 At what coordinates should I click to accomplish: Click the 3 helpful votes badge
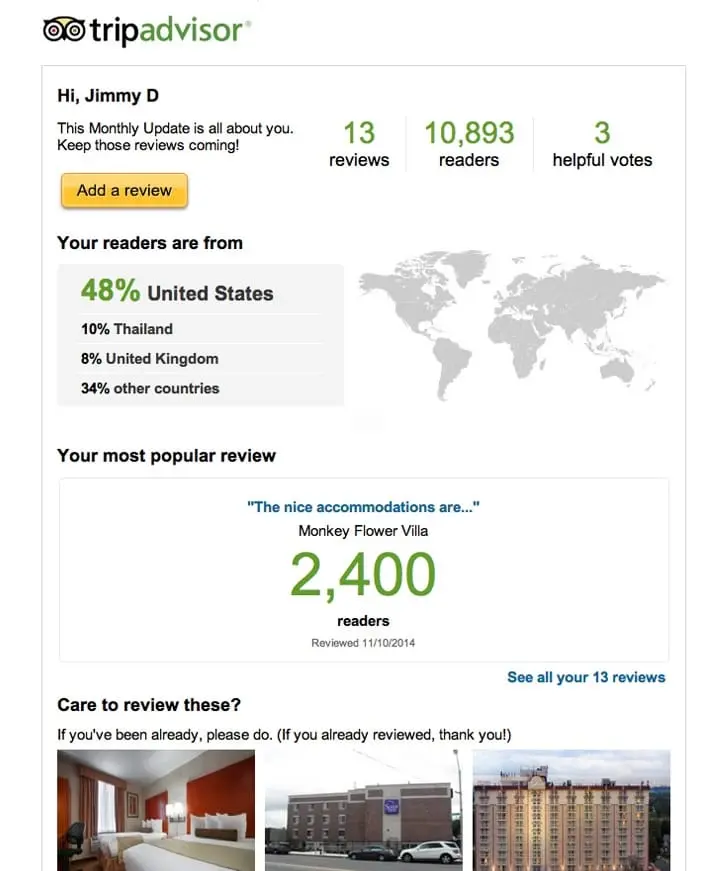pos(602,143)
